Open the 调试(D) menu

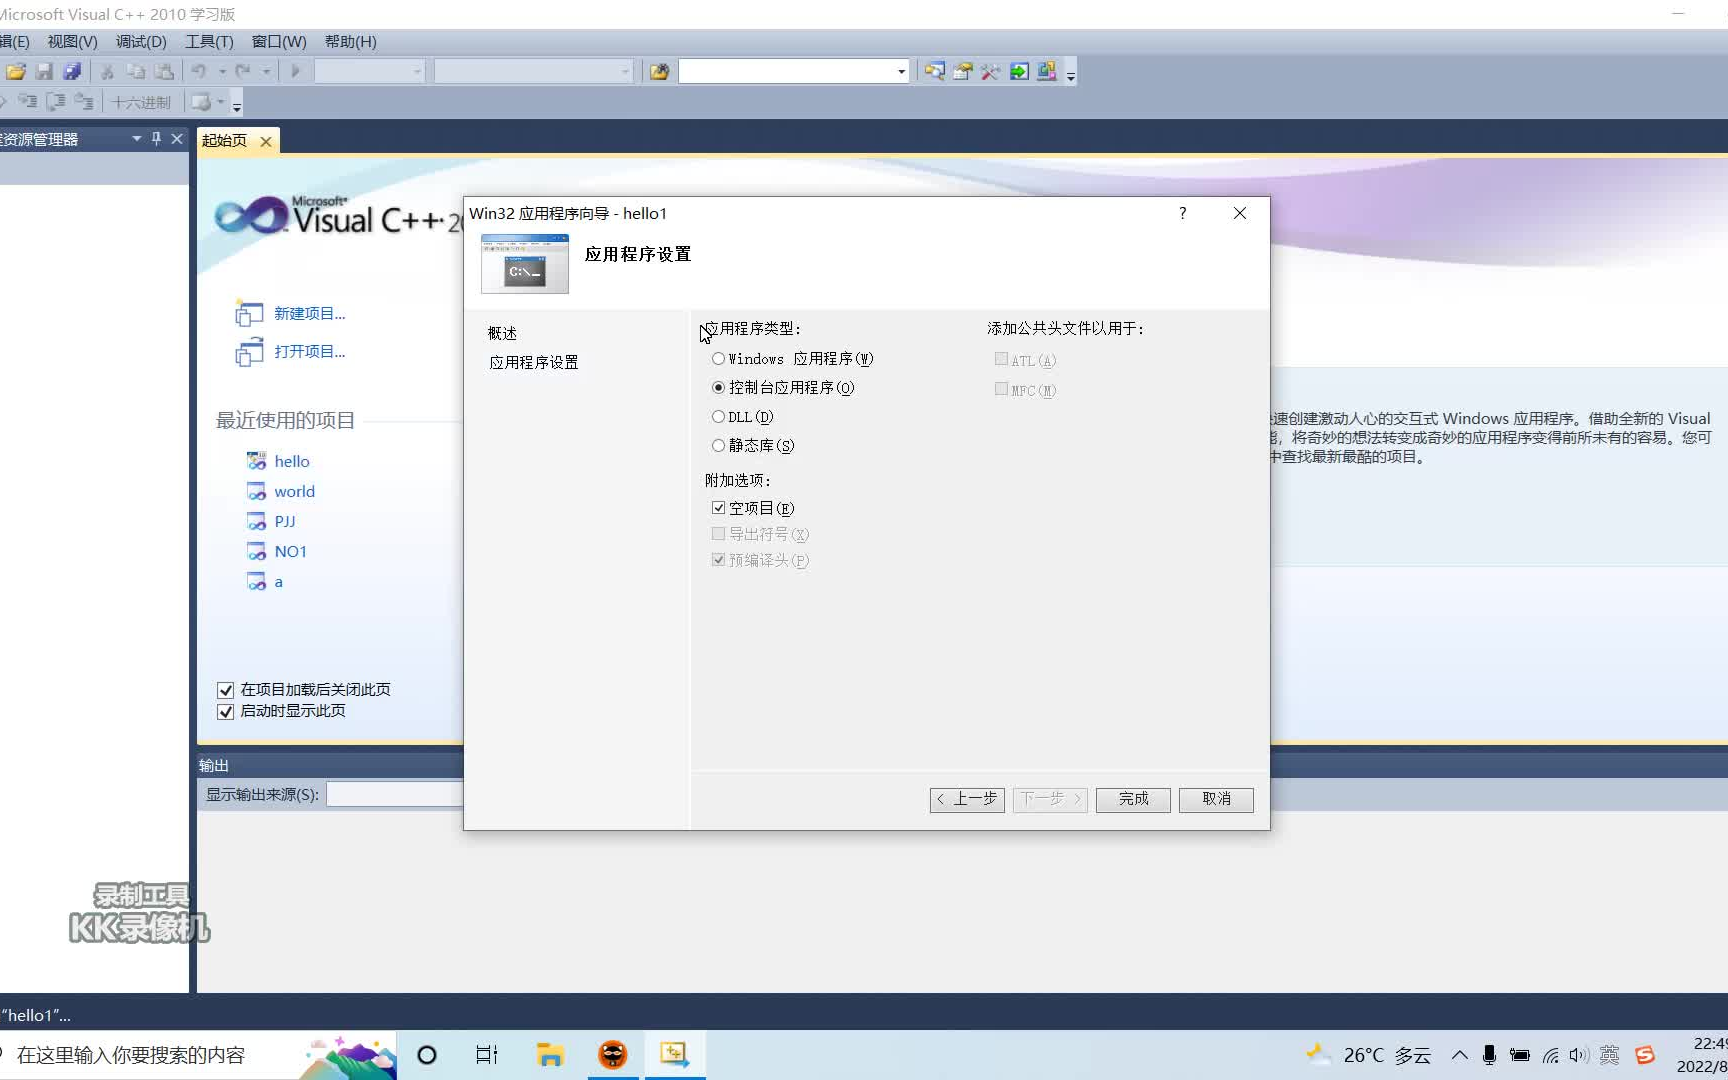141,42
